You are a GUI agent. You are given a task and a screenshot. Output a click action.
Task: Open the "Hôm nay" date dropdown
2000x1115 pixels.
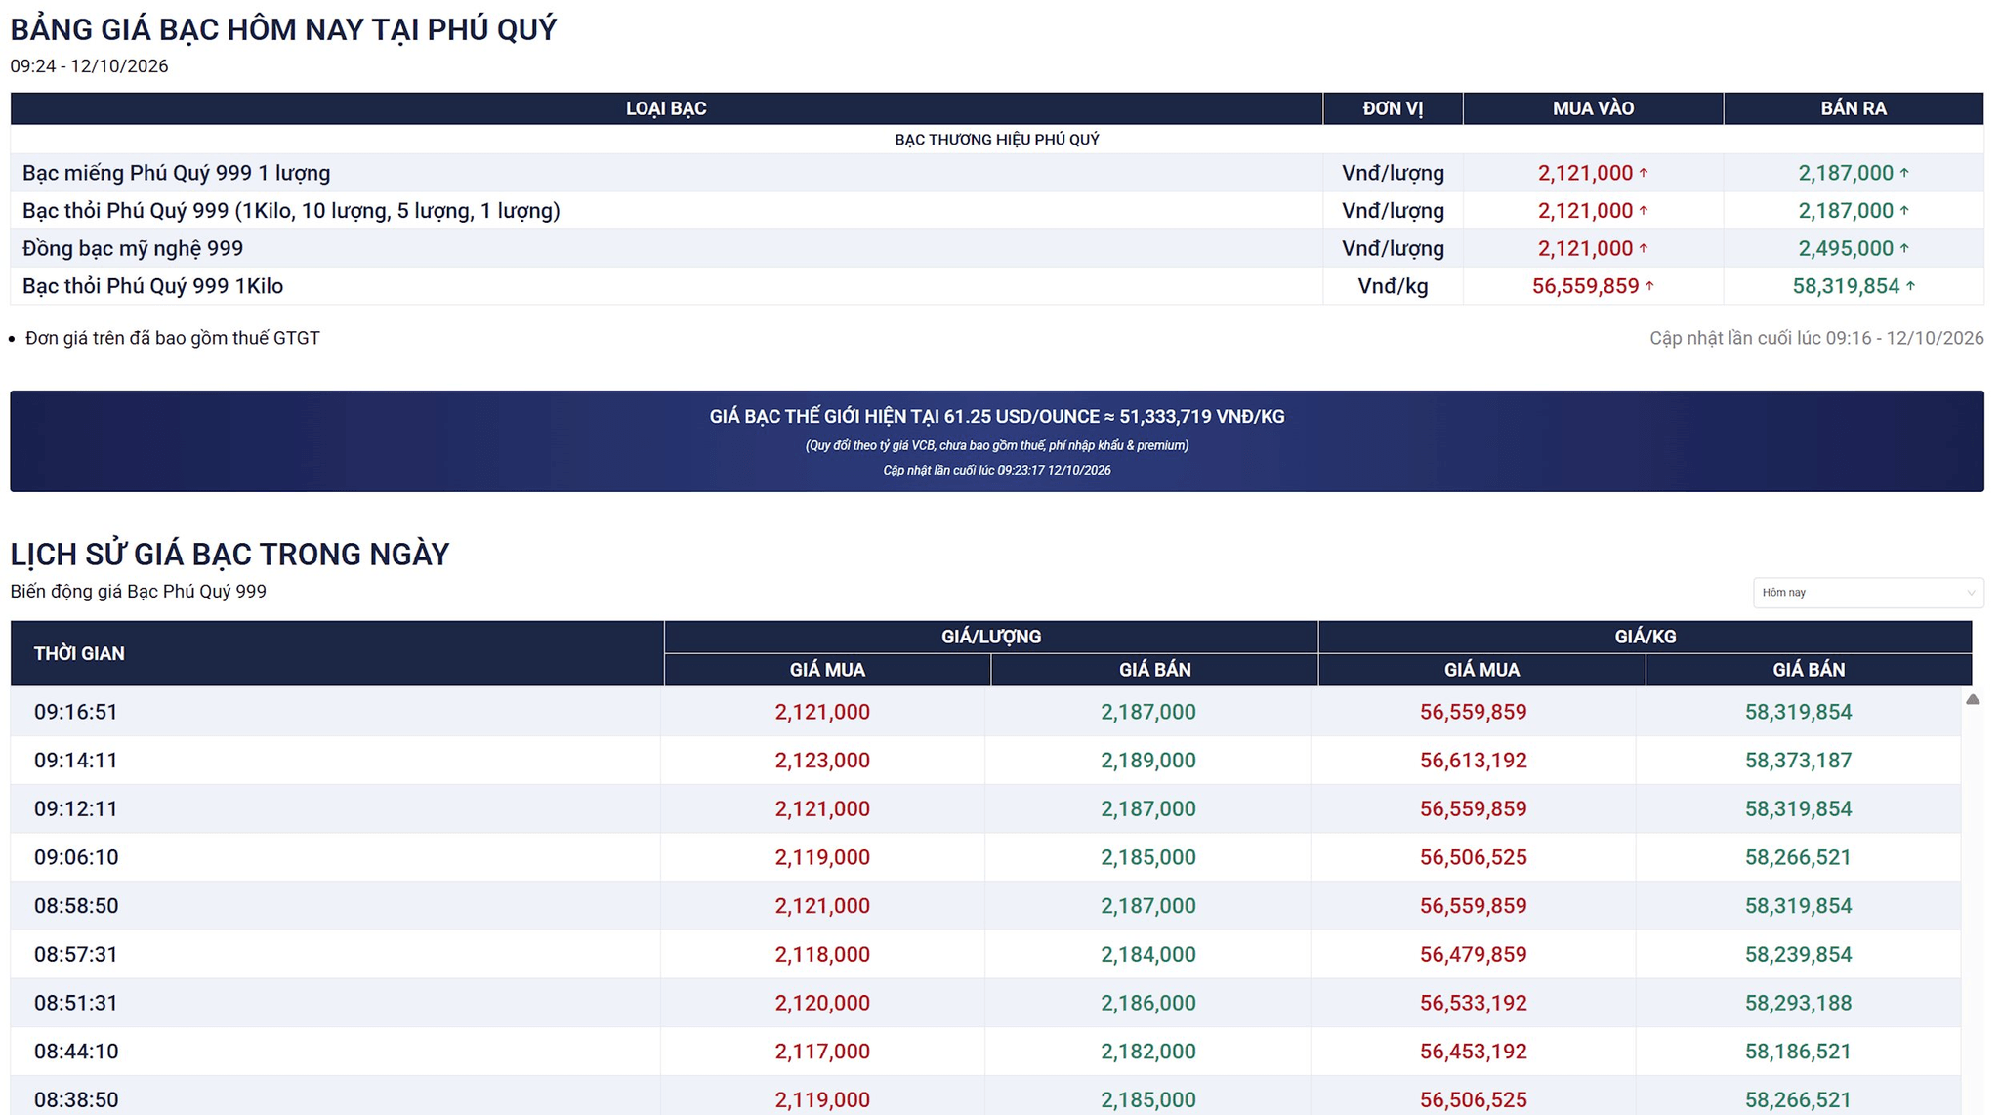[1867, 593]
